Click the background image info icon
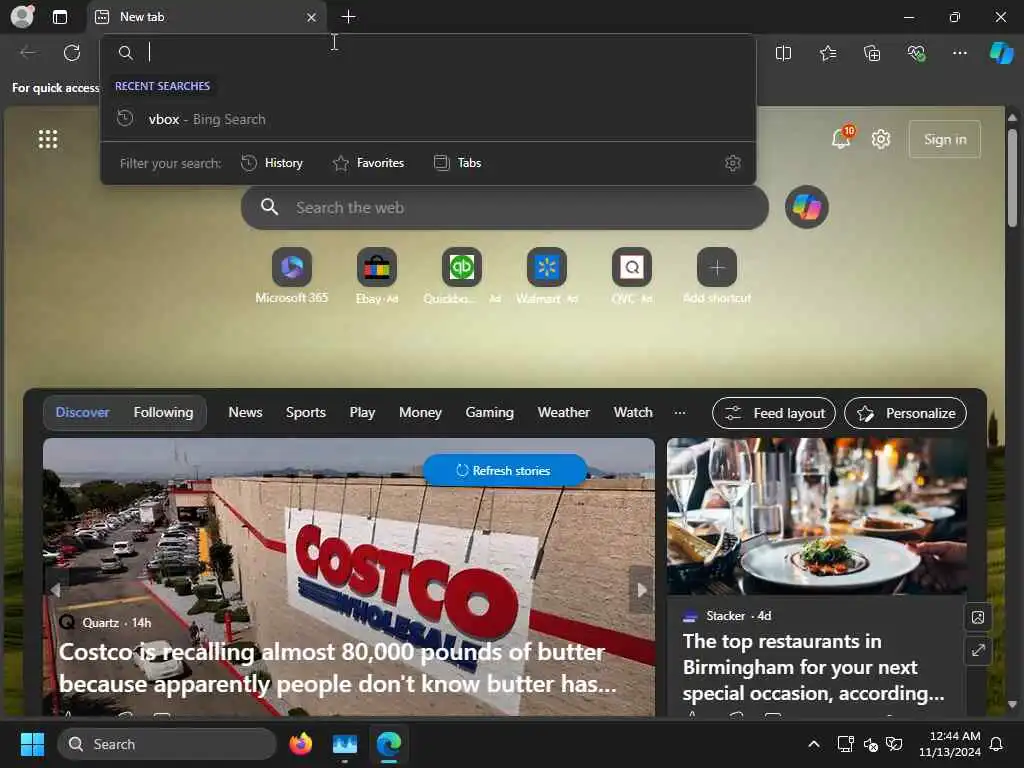This screenshot has width=1024, height=768. 978,616
